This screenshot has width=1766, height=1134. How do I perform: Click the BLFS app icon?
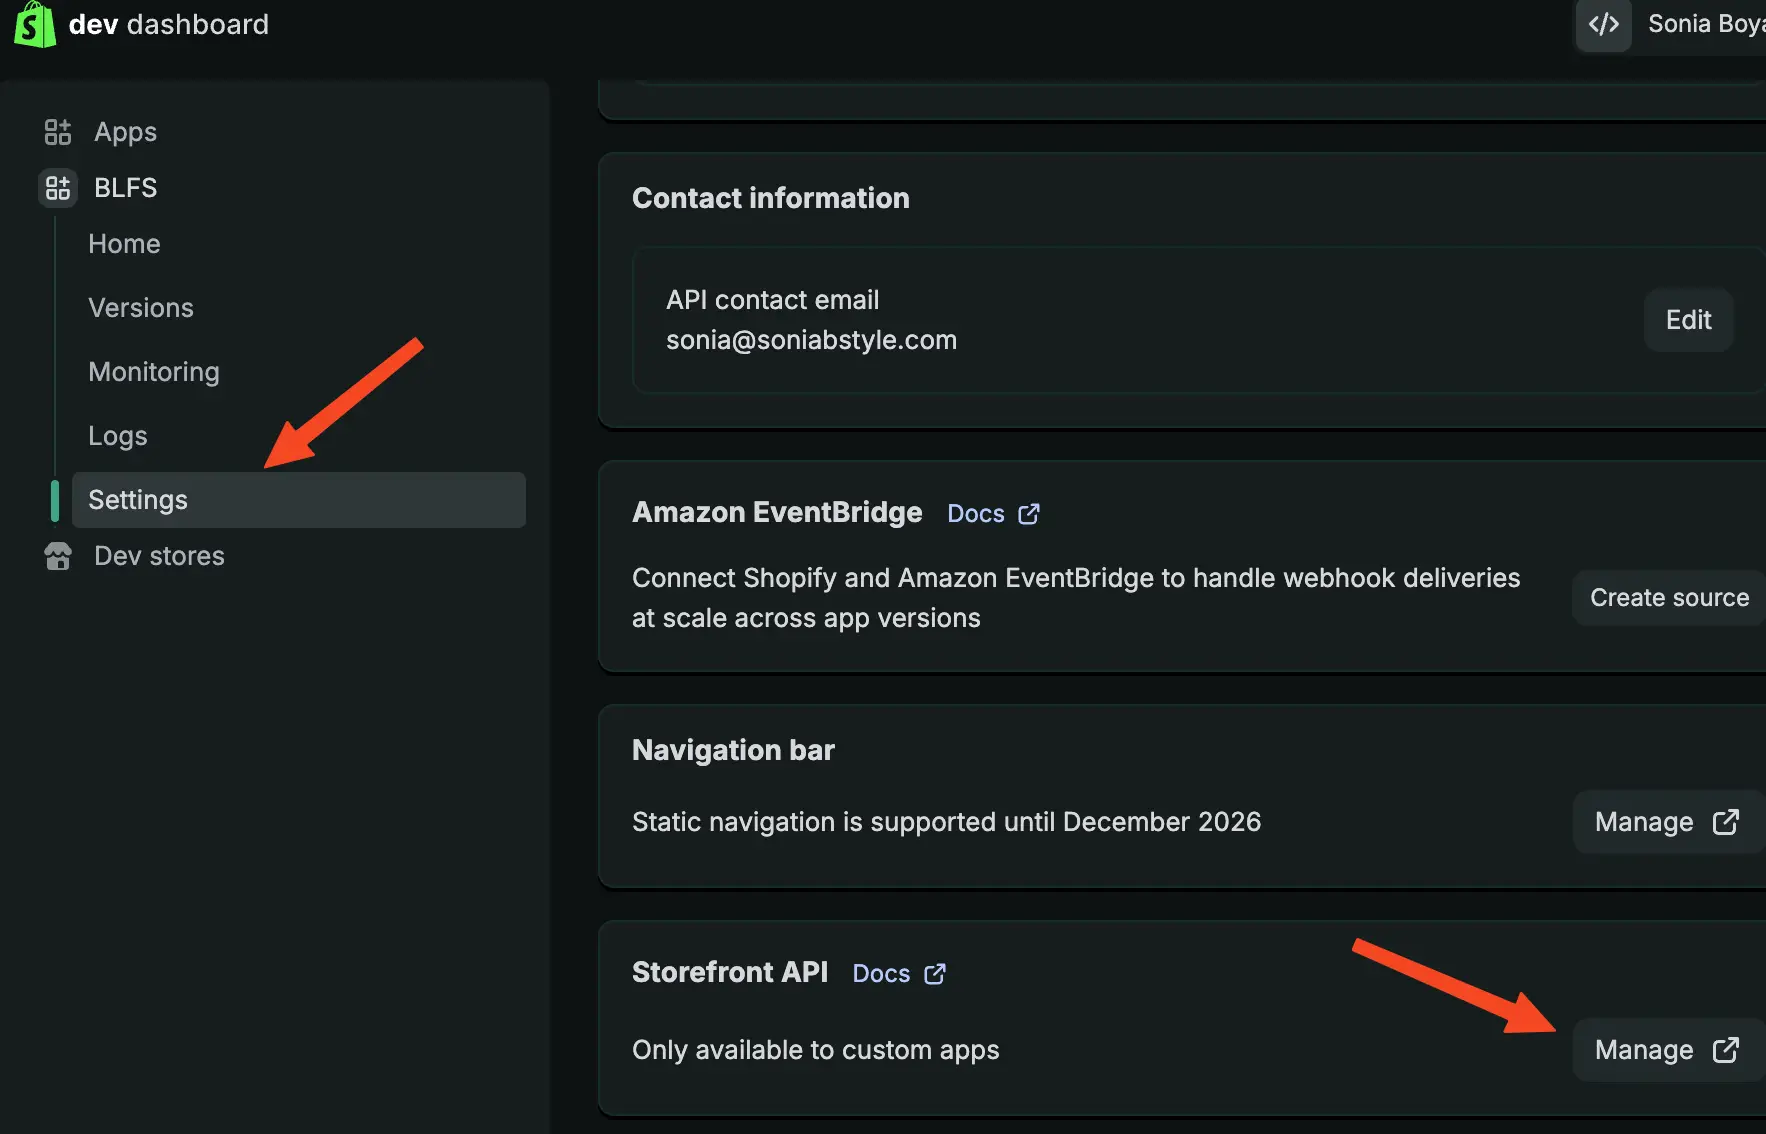tap(58, 188)
